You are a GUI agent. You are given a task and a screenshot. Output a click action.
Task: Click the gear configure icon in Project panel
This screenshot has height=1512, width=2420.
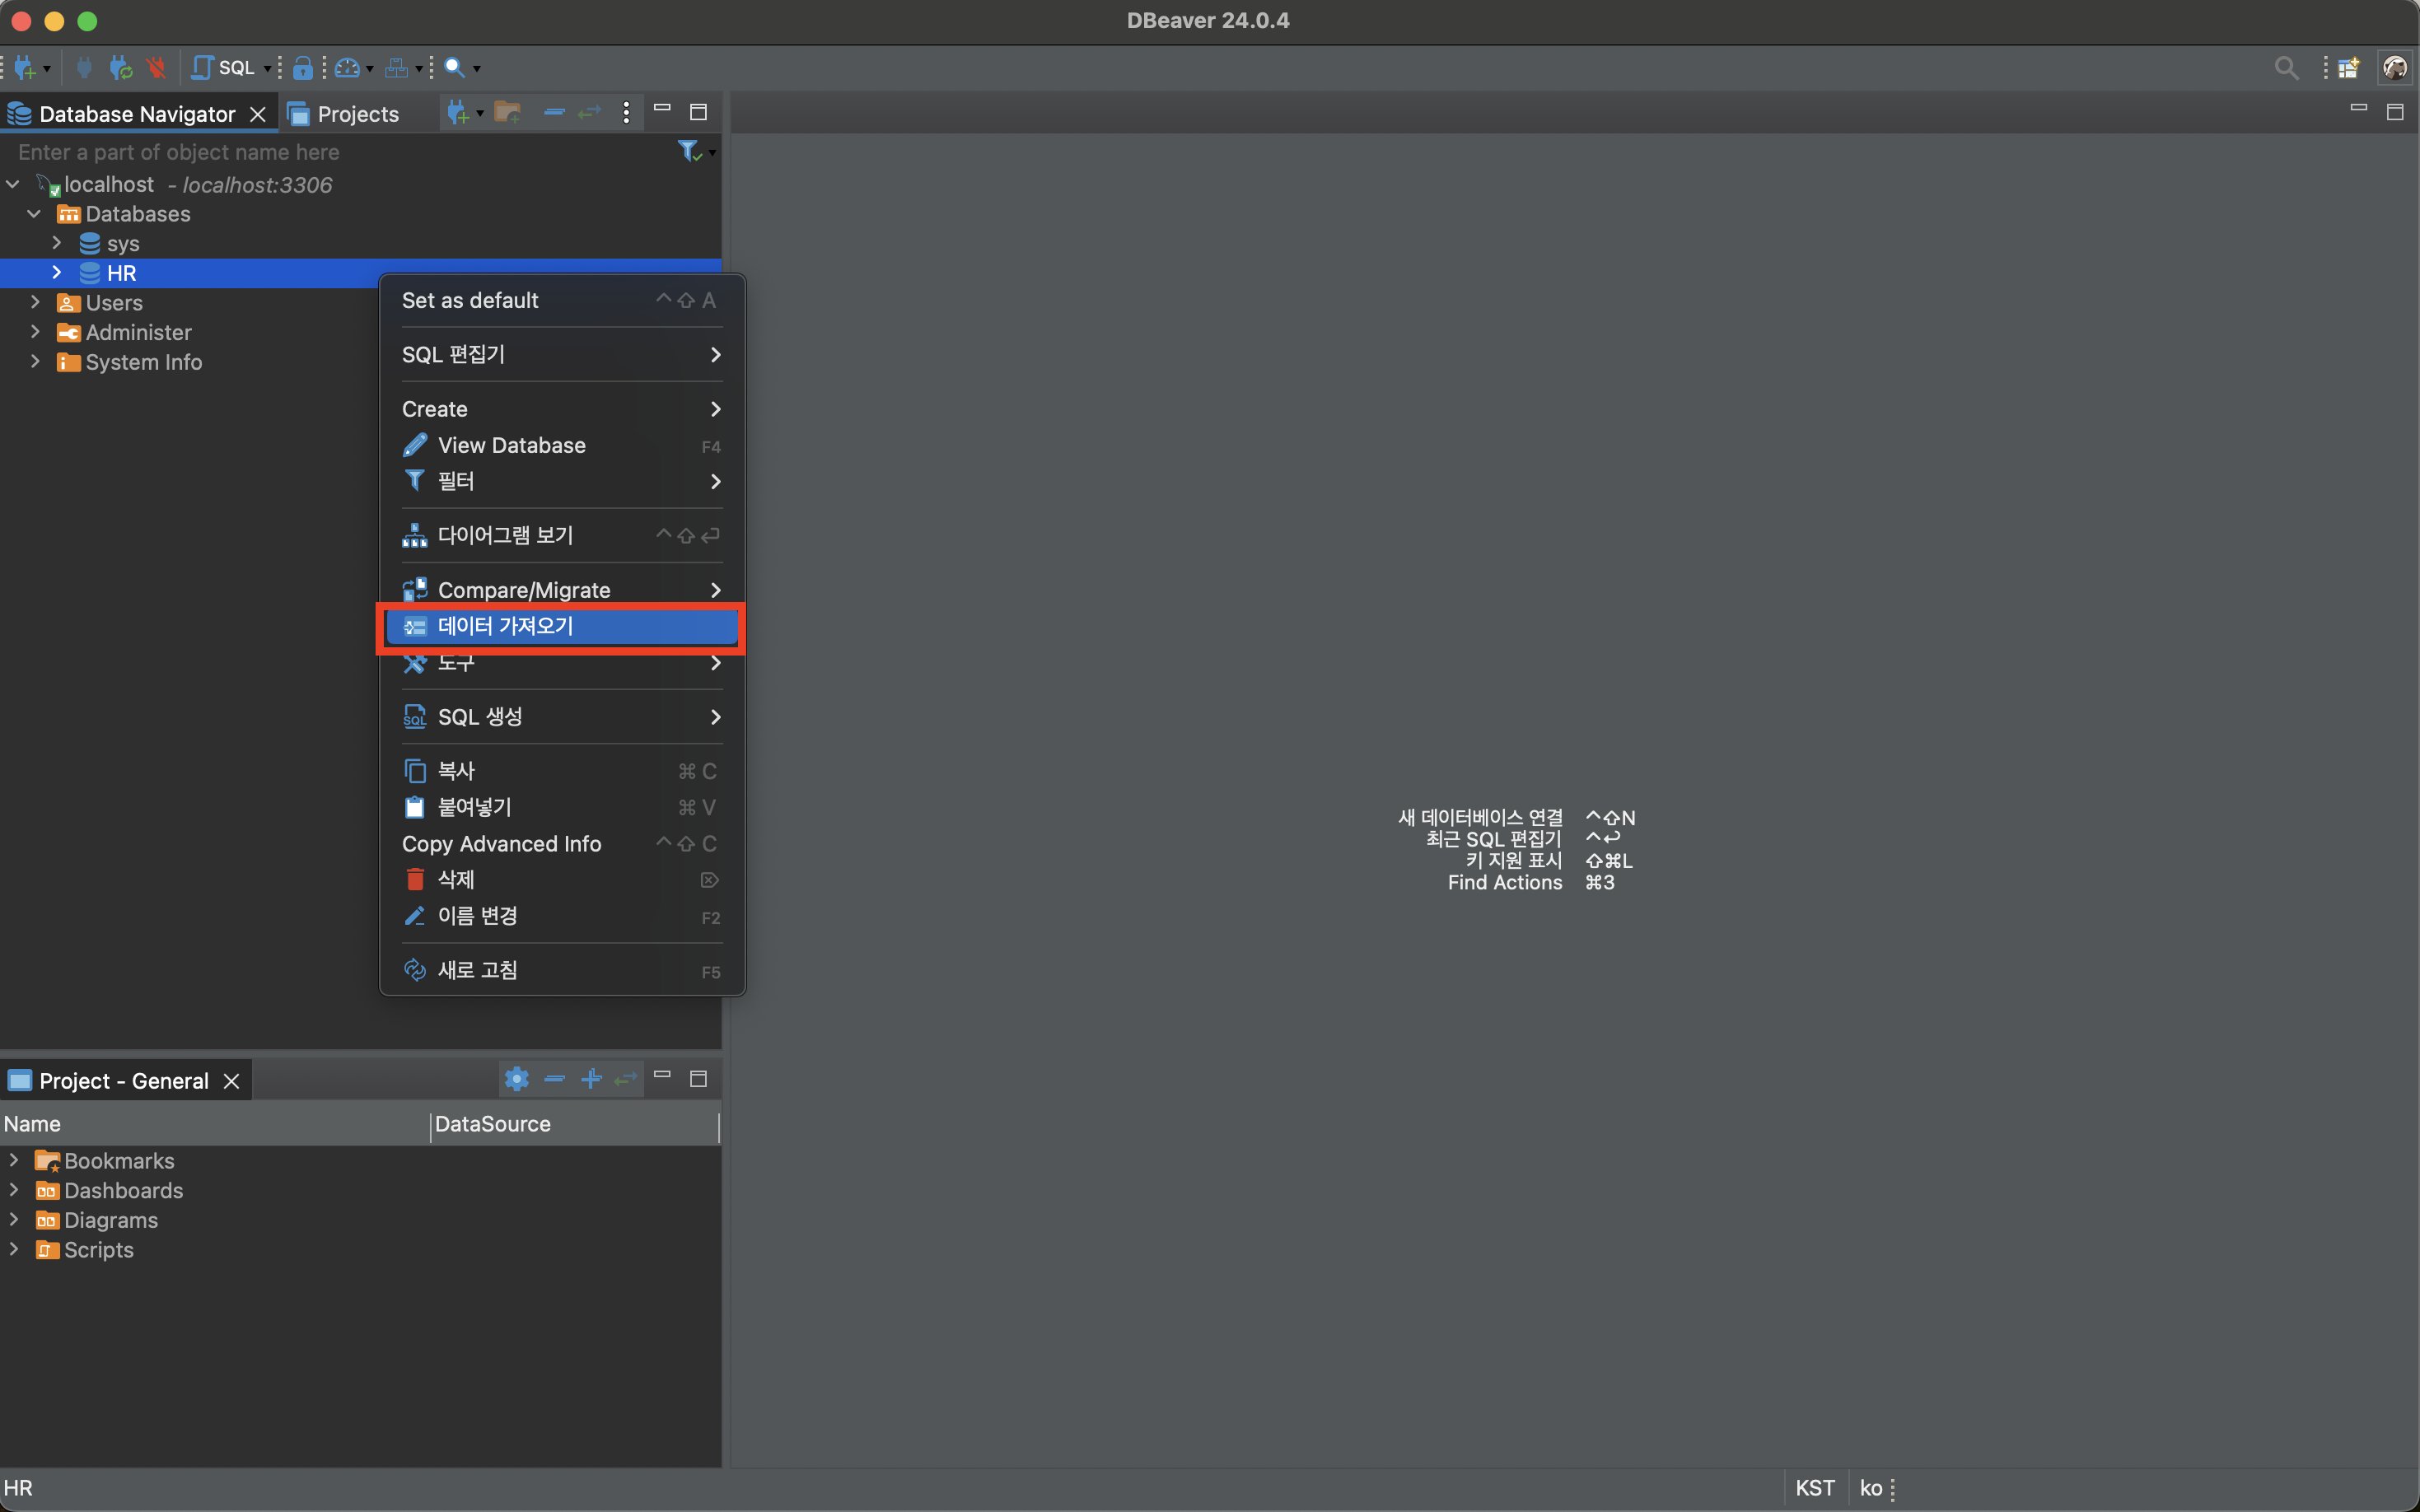pyautogui.click(x=516, y=1079)
